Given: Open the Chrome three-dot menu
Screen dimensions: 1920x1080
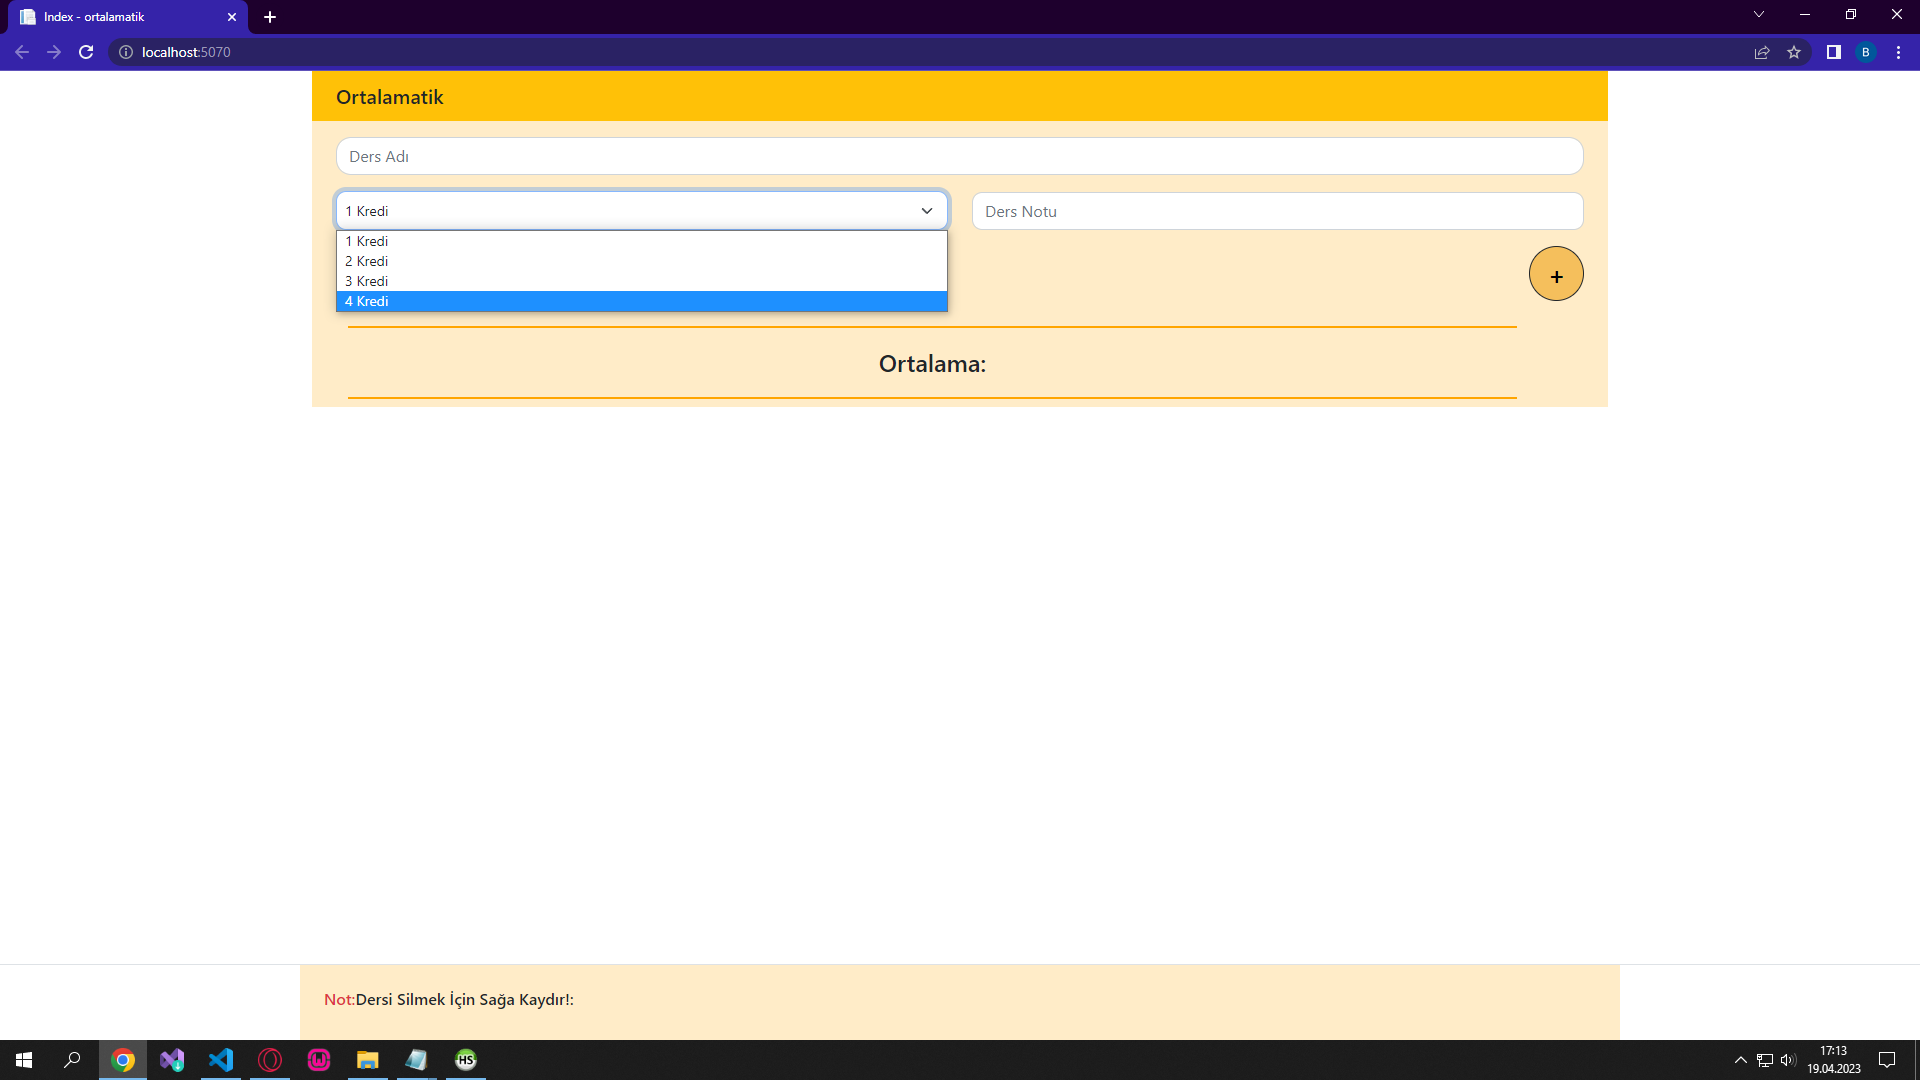Looking at the screenshot, I should 1899,52.
